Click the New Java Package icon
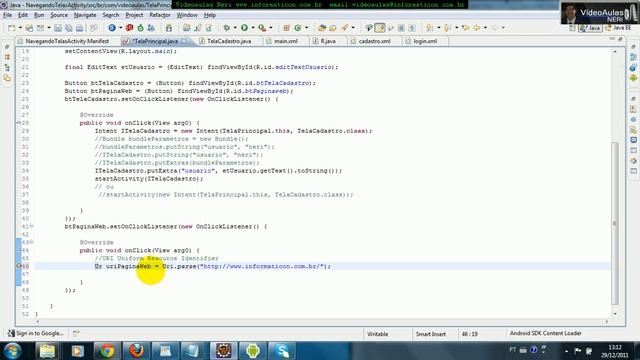 [x=287, y=28]
